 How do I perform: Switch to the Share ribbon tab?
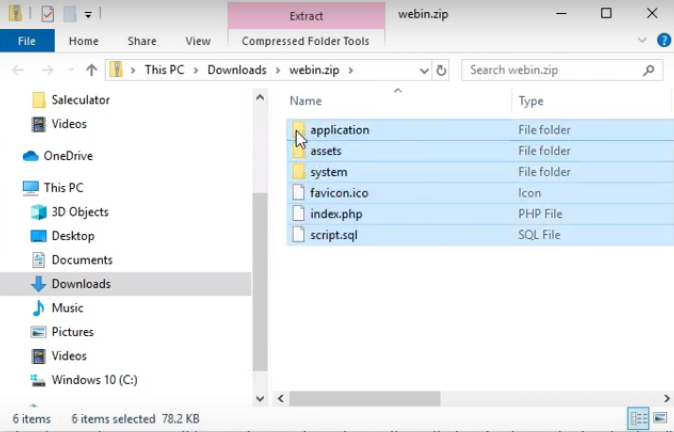(x=142, y=41)
